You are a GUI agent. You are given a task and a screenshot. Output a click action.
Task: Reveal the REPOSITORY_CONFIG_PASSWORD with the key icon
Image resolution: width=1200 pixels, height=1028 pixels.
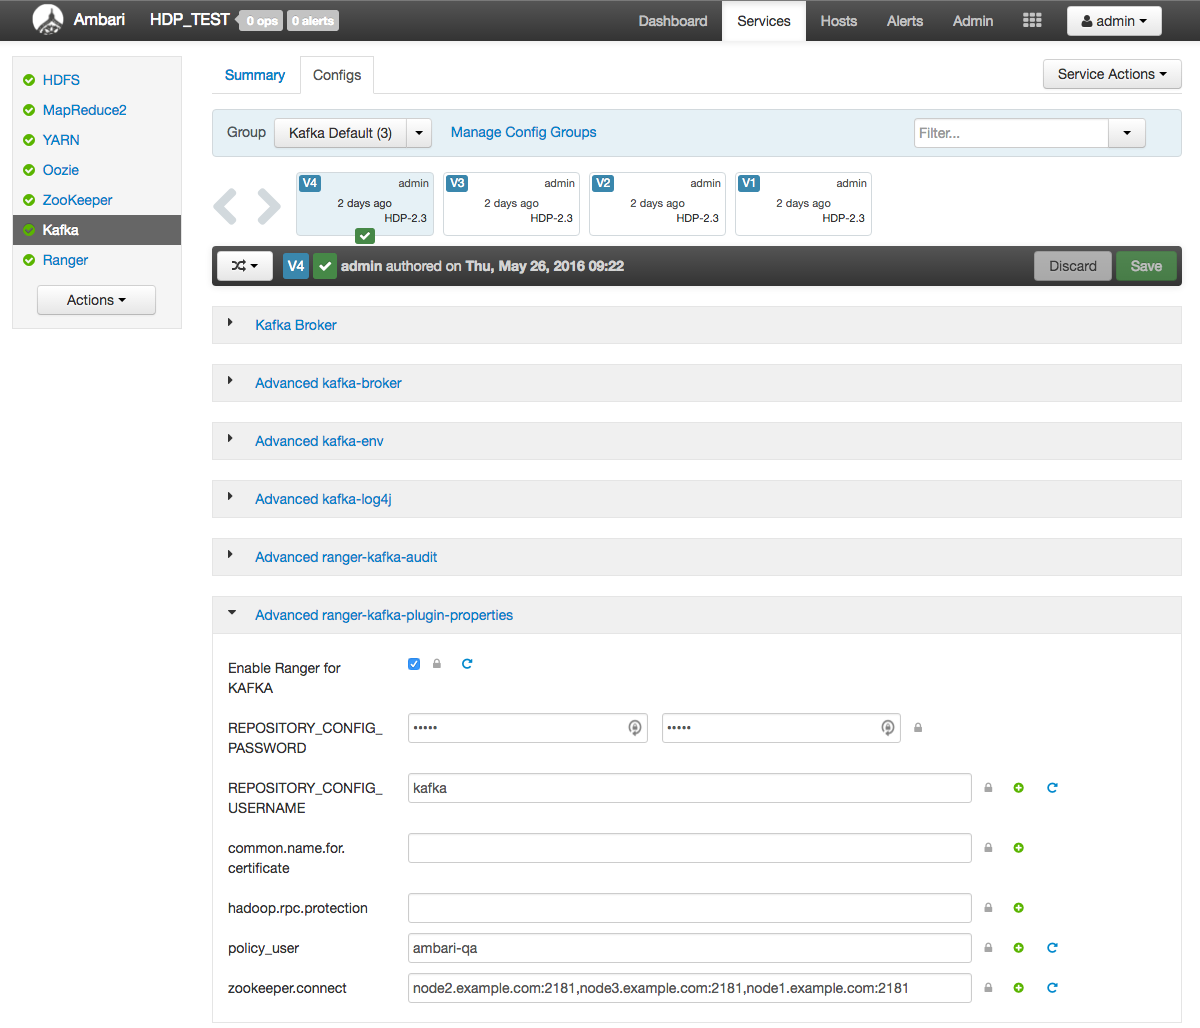pyautogui.click(x=635, y=727)
